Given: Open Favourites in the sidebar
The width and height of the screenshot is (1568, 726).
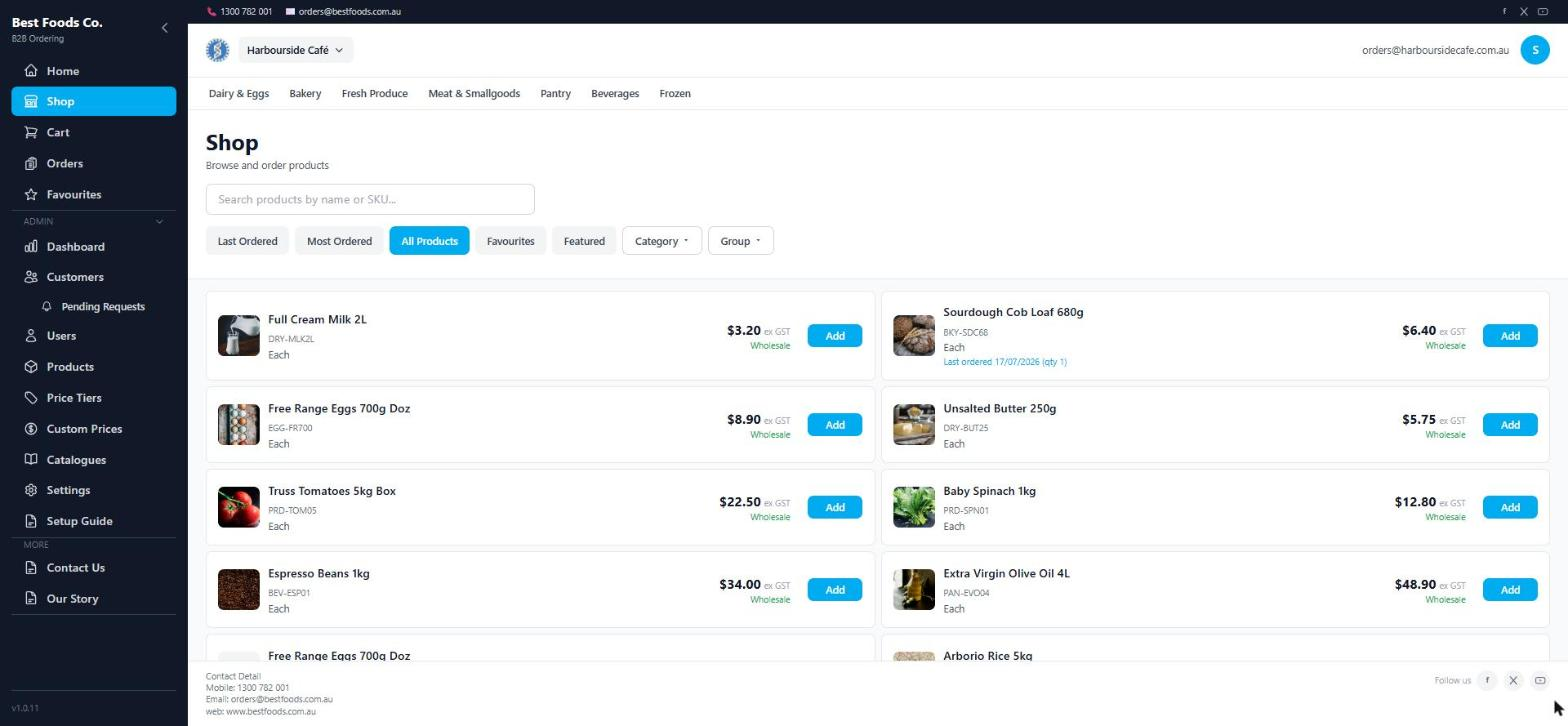Looking at the screenshot, I should (94, 194).
